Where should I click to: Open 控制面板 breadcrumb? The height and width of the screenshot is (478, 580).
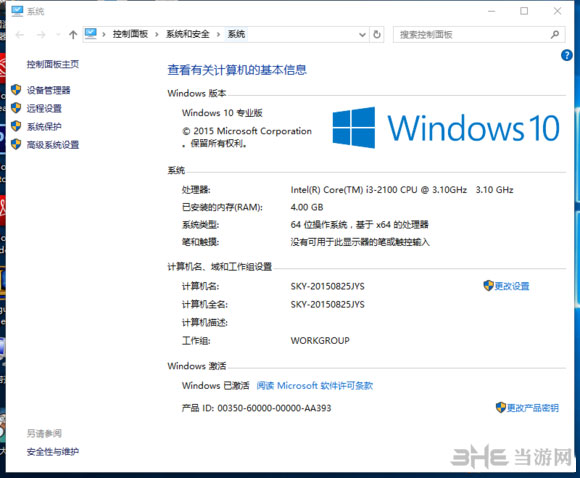(x=130, y=34)
